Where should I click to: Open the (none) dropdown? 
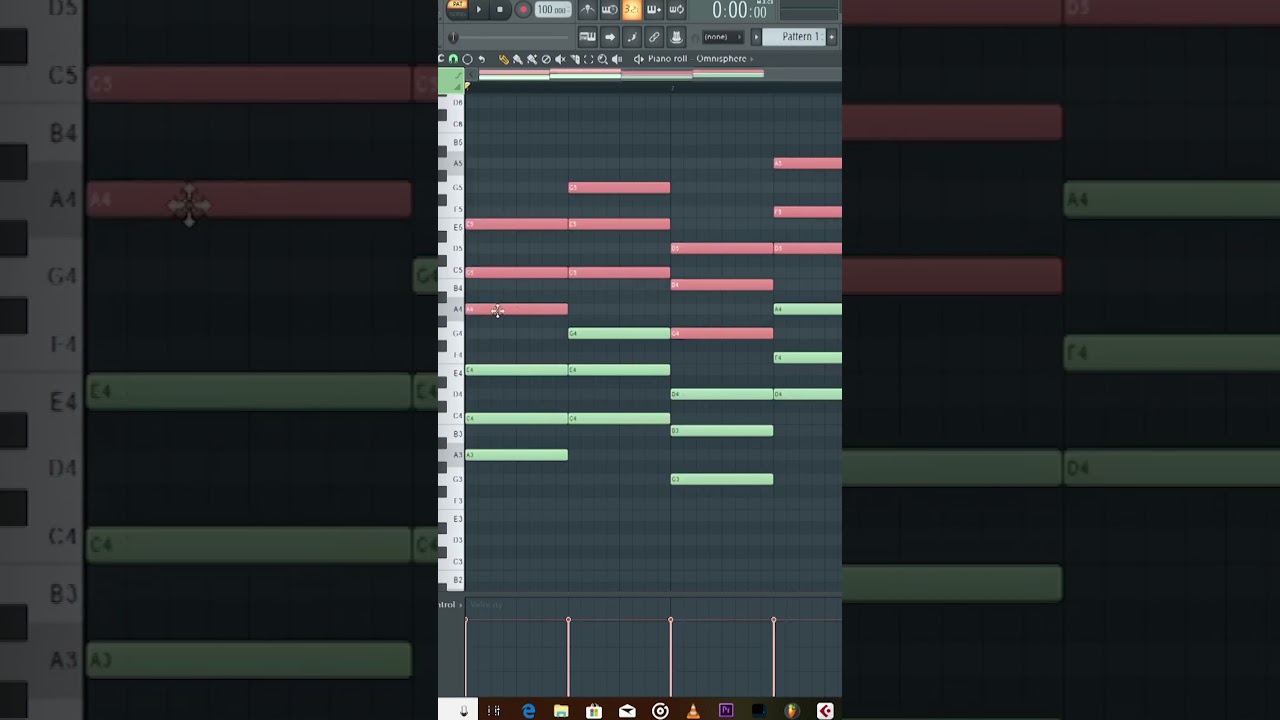click(x=723, y=37)
